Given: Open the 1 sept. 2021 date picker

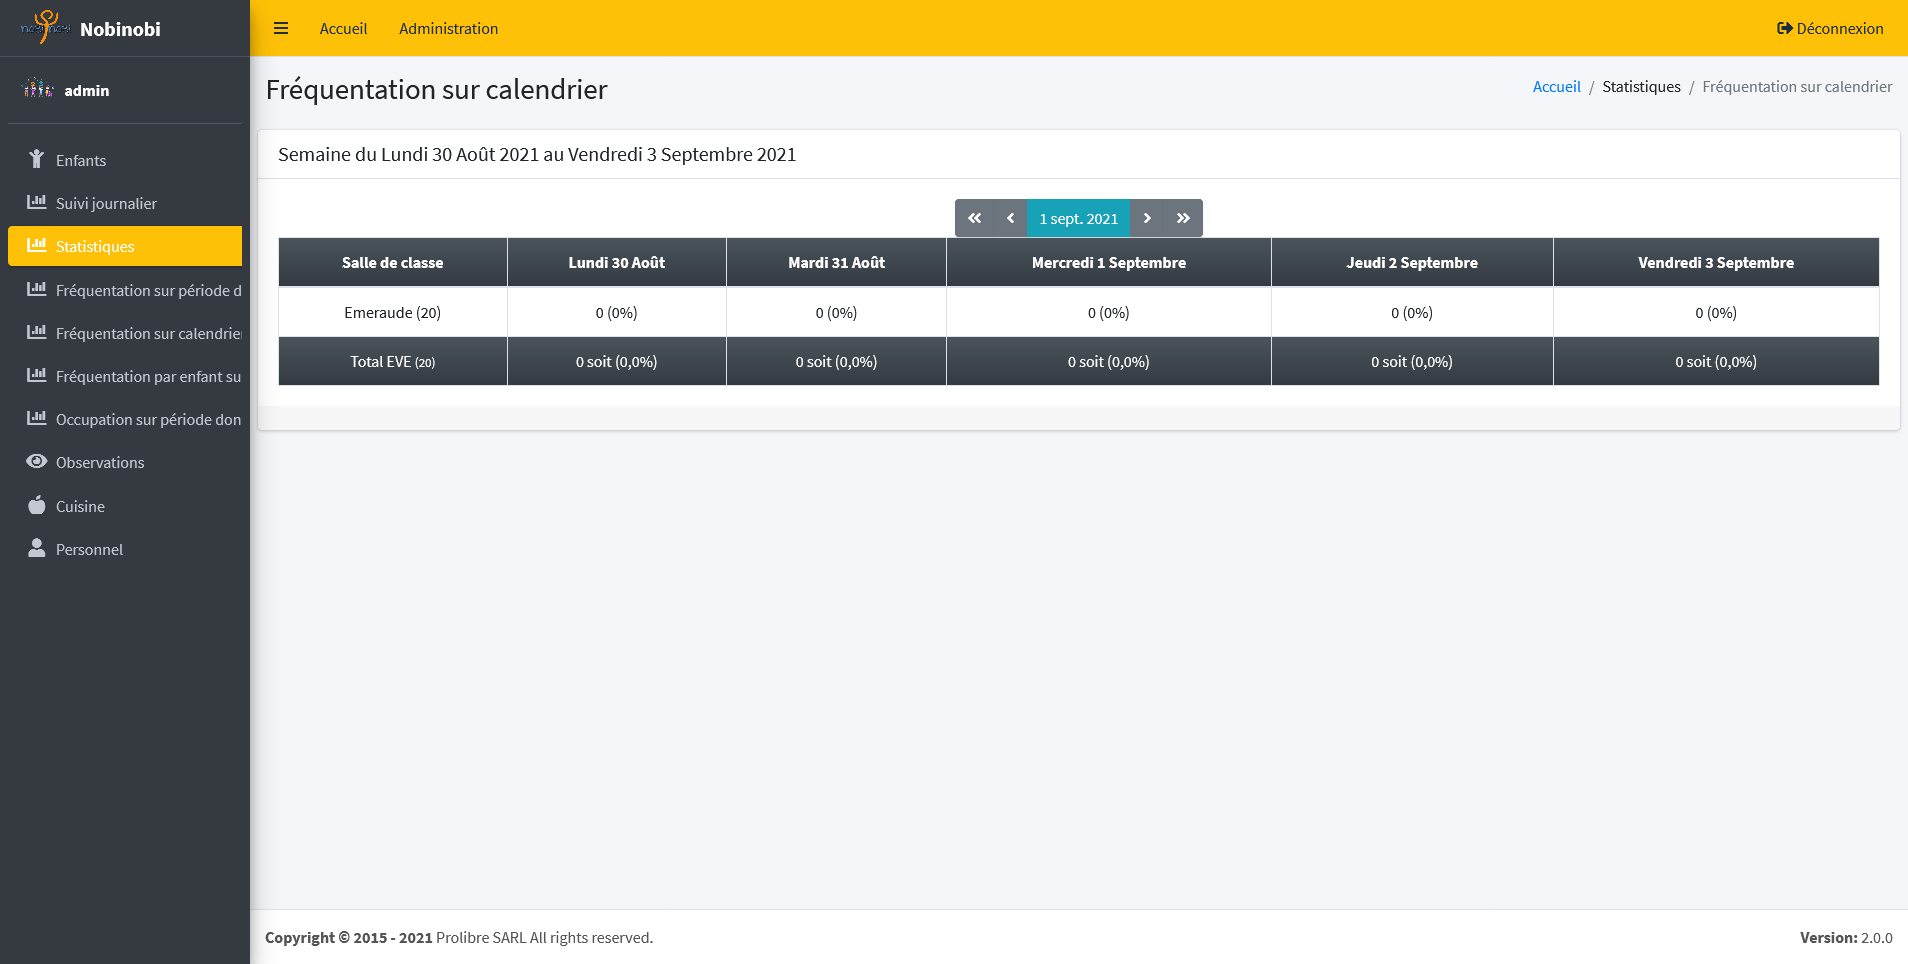Looking at the screenshot, I should [x=1078, y=218].
